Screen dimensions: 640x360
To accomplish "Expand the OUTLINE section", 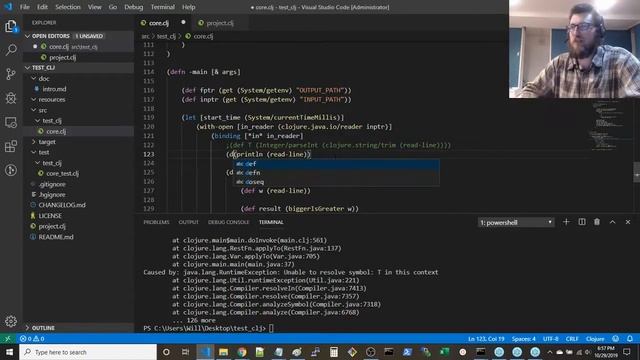I will coord(78,328).
